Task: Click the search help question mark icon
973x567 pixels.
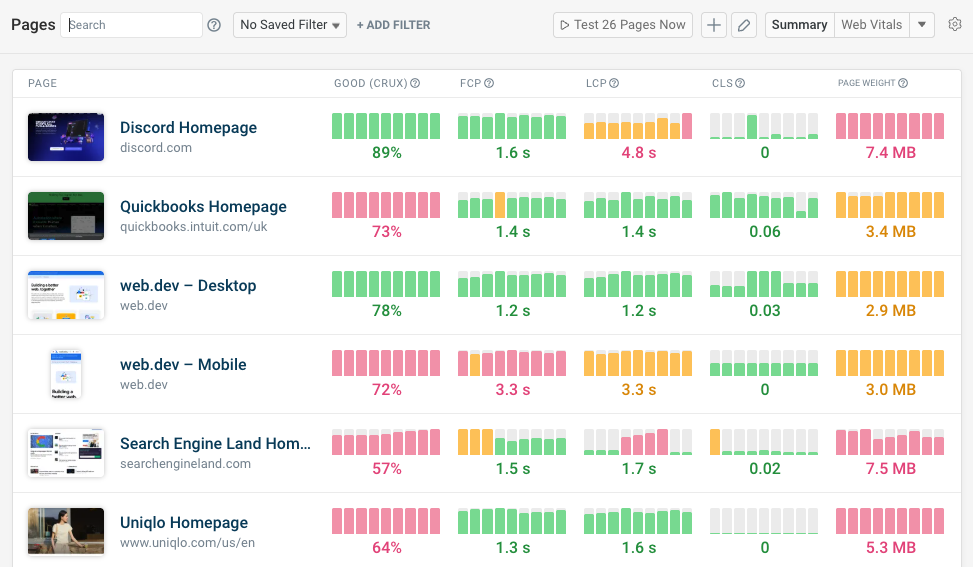Action: [x=214, y=25]
